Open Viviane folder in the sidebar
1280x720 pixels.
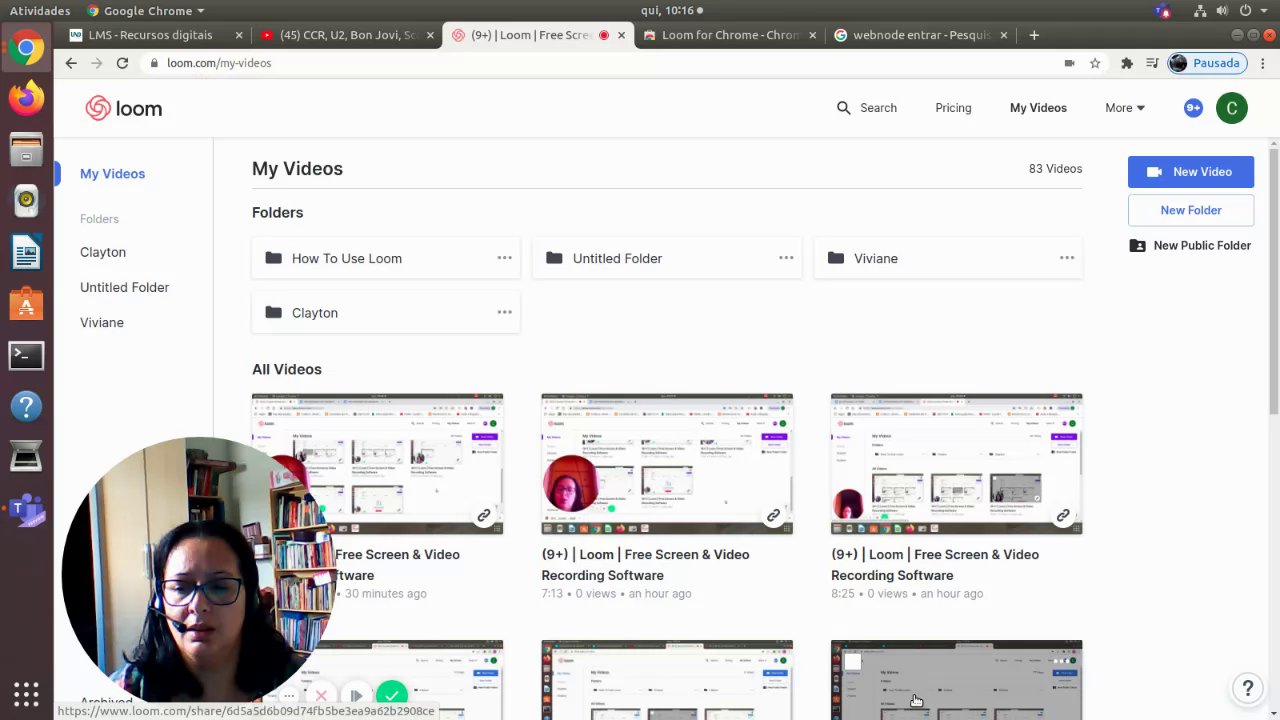pyautogui.click(x=102, y=322)
